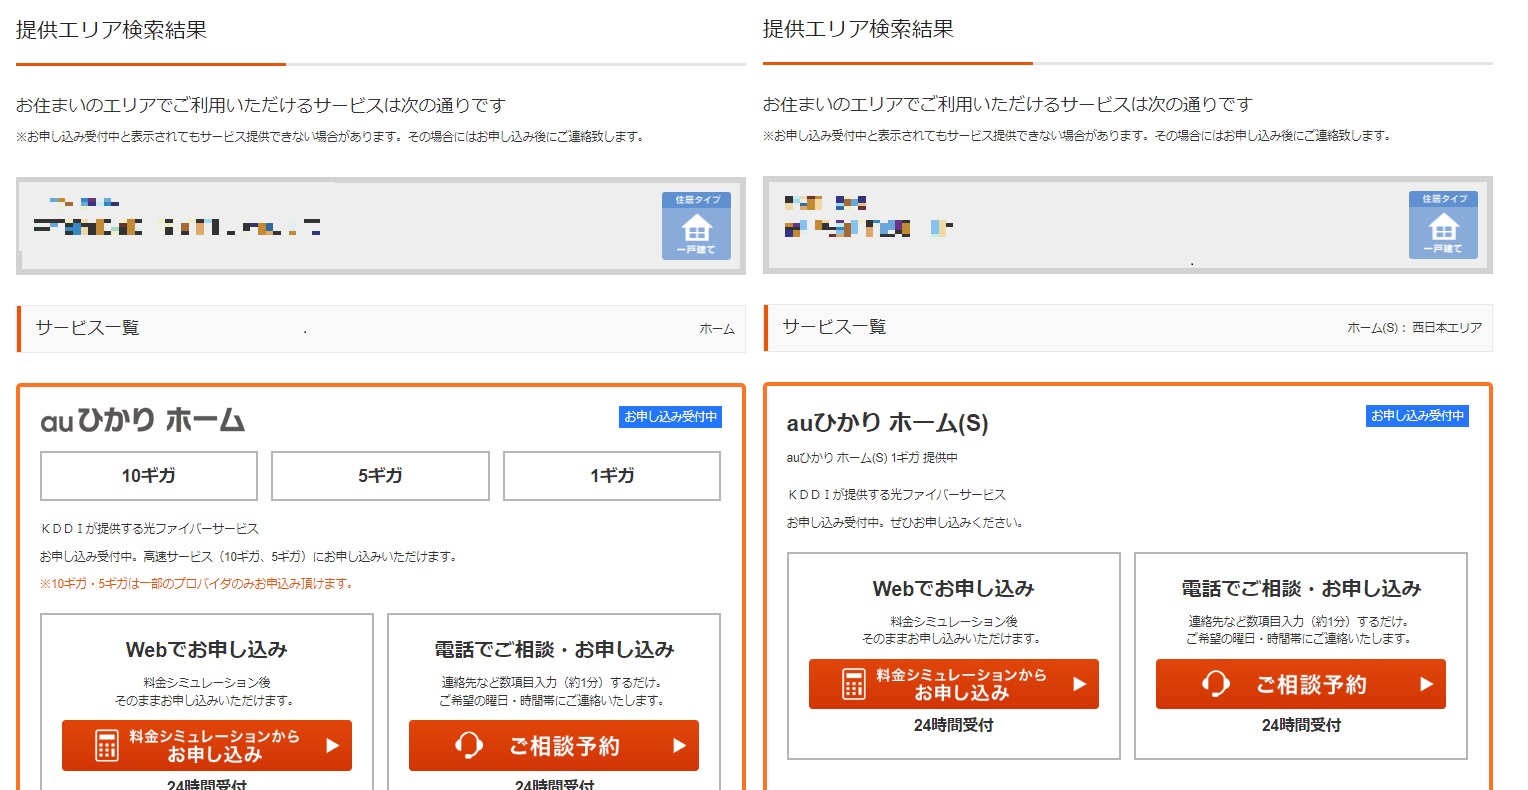Viewport: 1528px width, 790px height.
Task: Click ＫＤＤＩが提供する光ファイバーサービス text in ホーム(S) card
Action: click(896, 495)
